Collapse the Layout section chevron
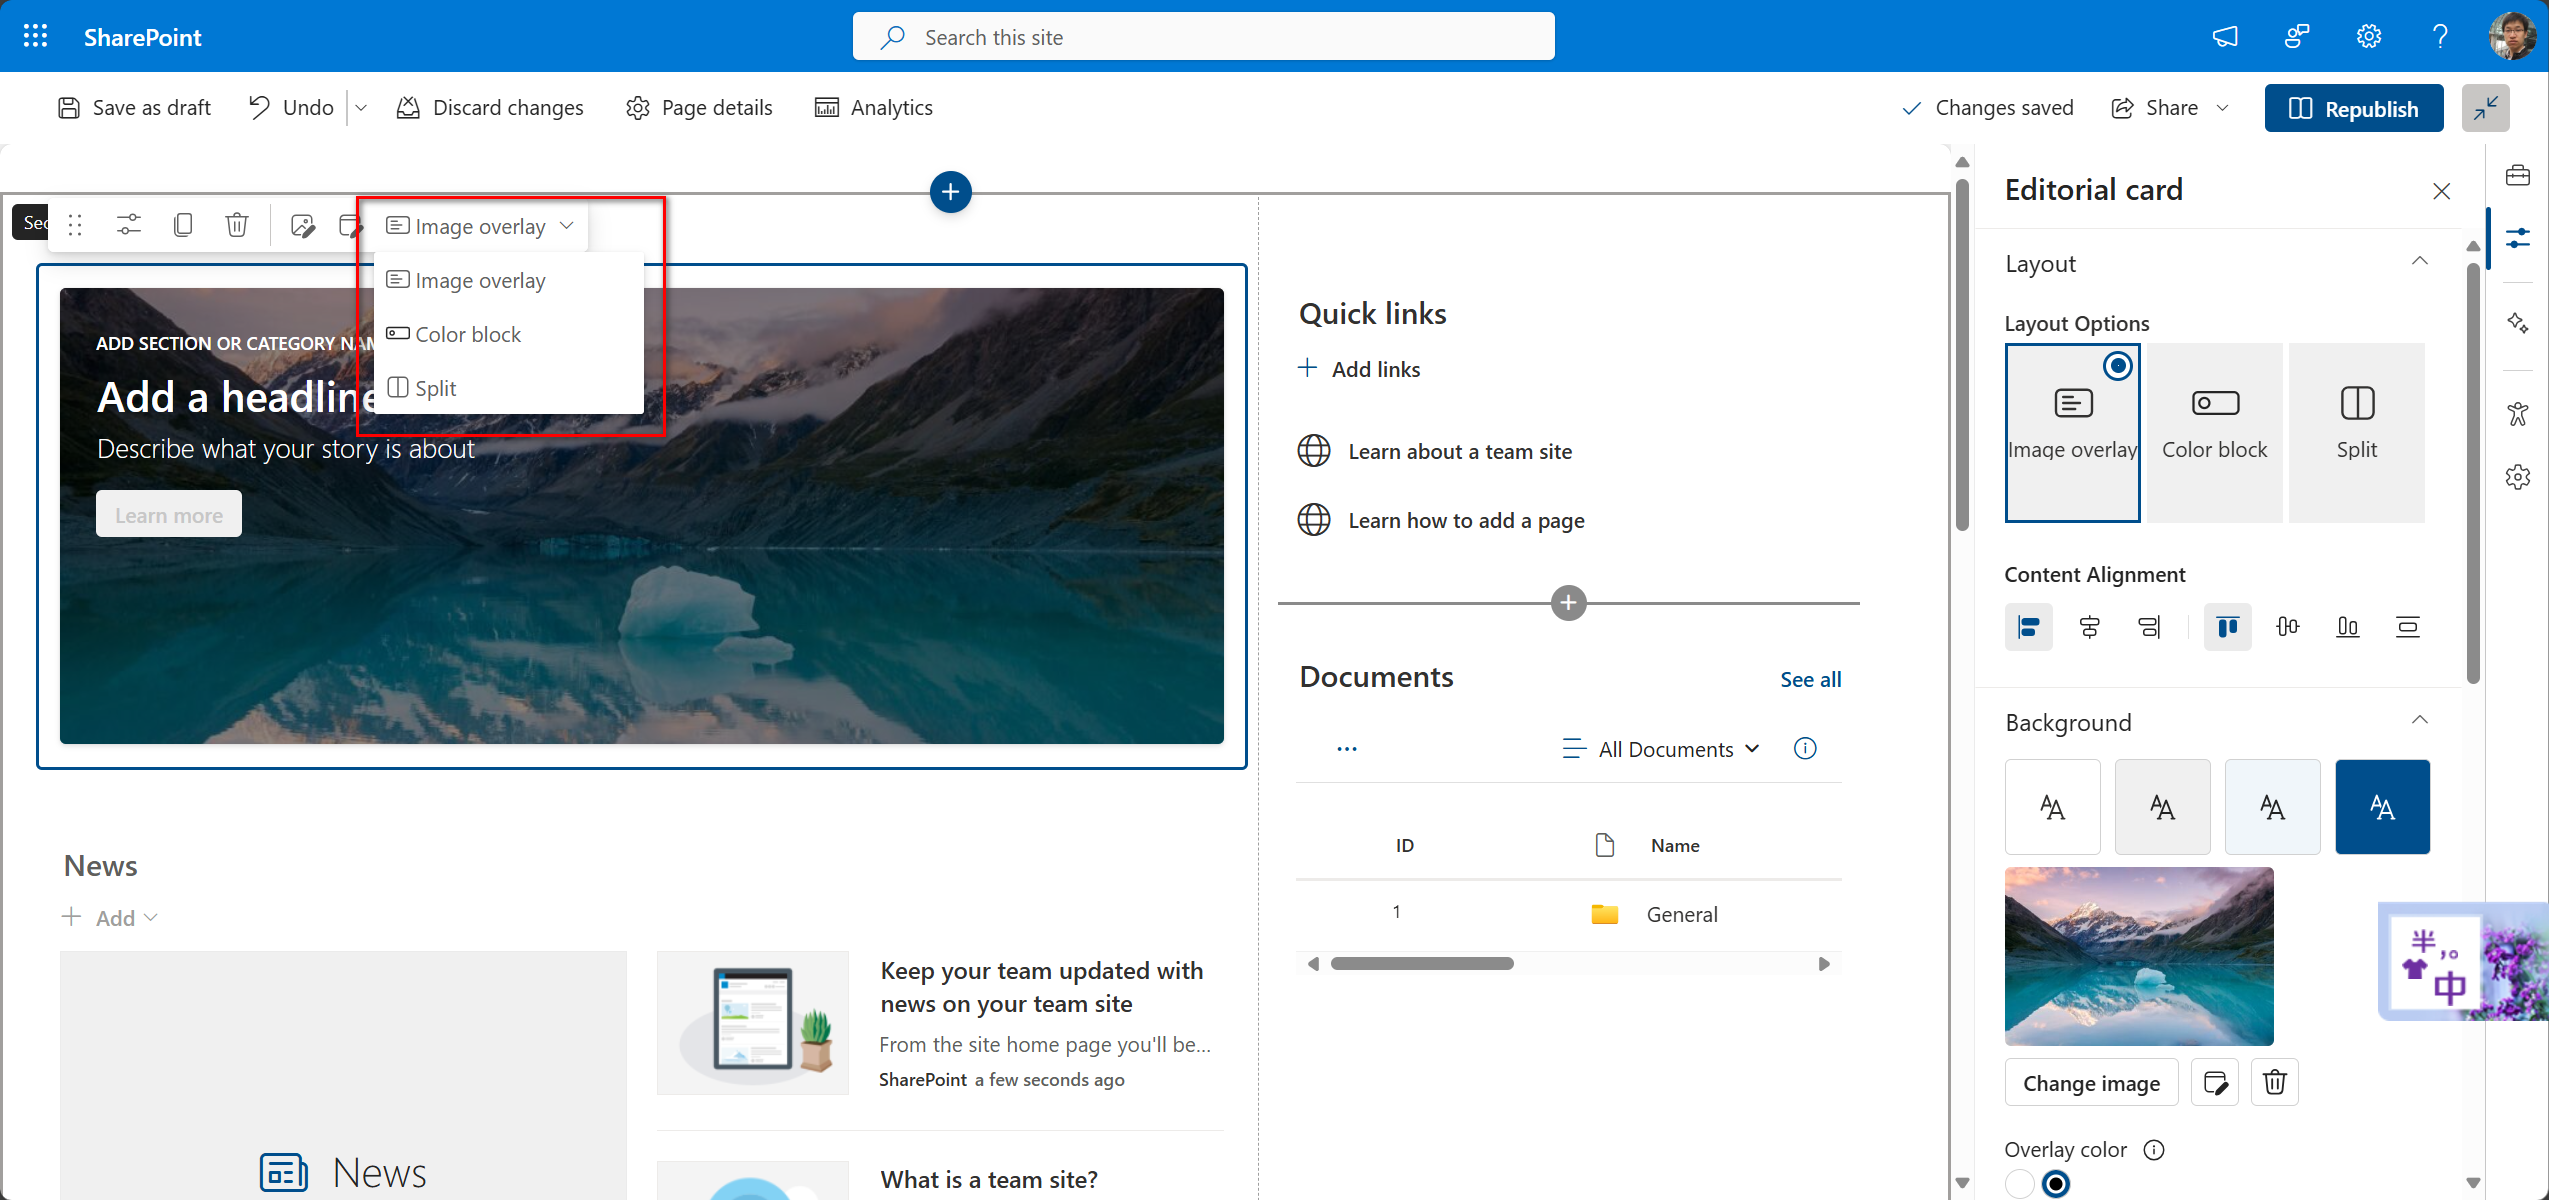The width and height of the screenshot is (2549, 1200). click(2419, 262)
